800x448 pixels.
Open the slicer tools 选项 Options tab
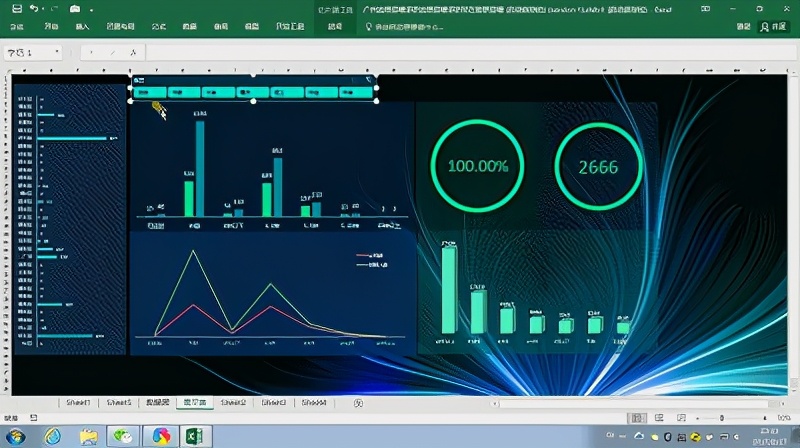[x=335, y=27]
